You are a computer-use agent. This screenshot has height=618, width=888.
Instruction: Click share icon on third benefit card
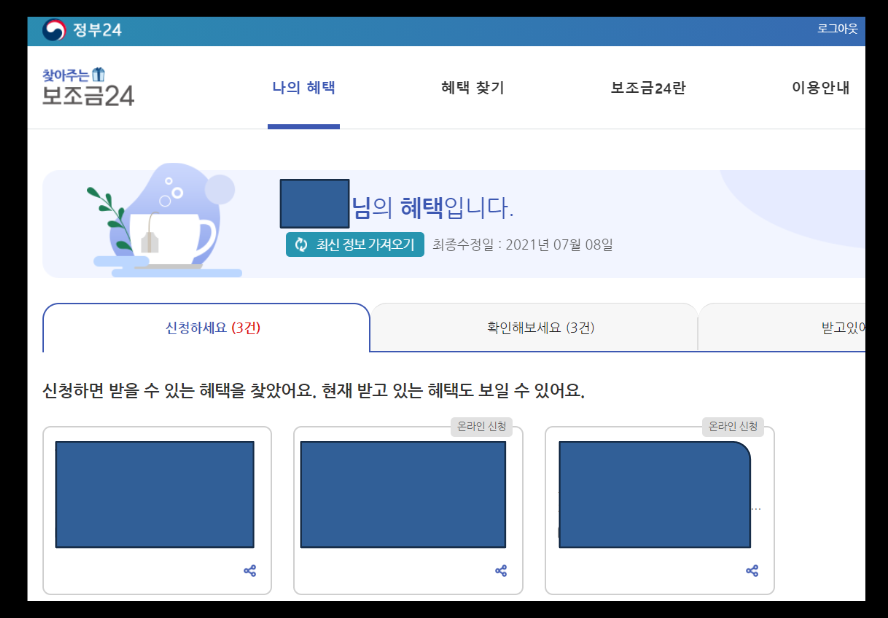(752, 570)
